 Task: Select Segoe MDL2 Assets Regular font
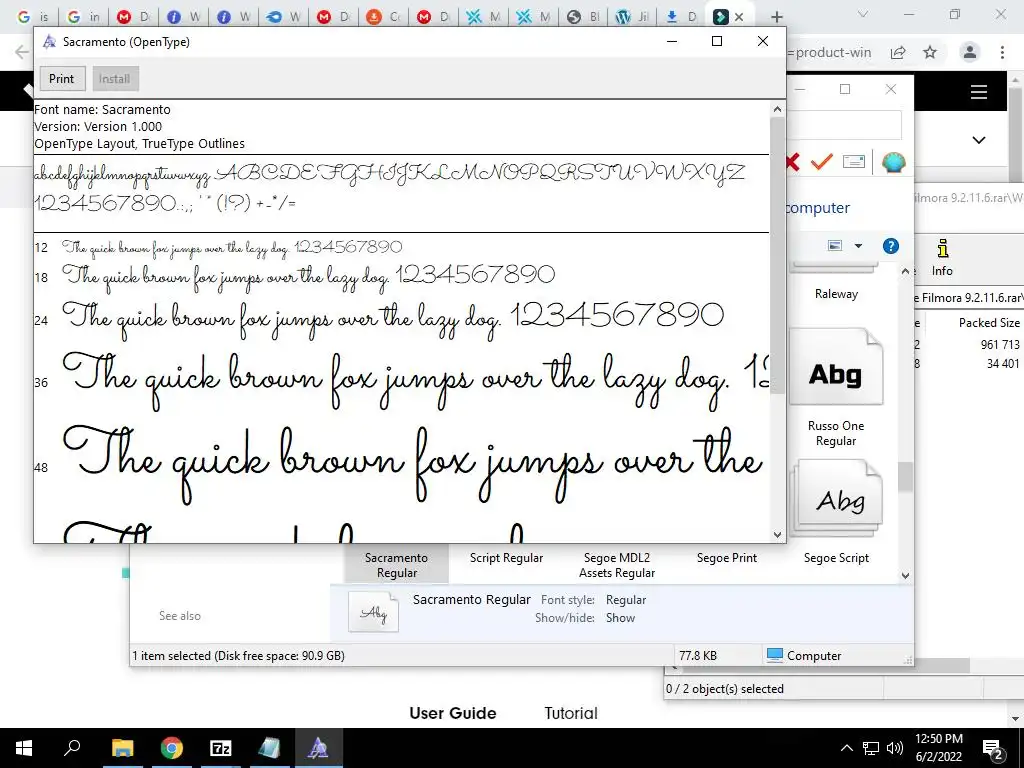[616, 565]
